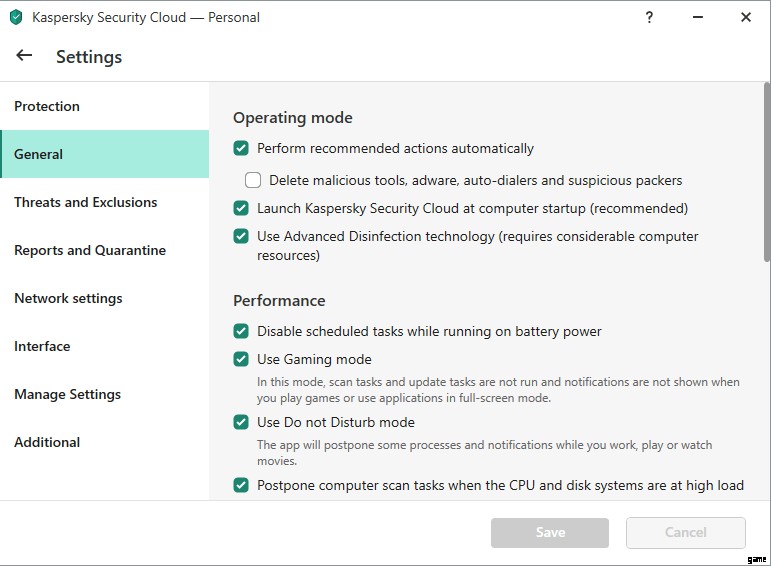Open Manage Settings section
The height and width of the screenshot is (566, 771).
point(67,394)
